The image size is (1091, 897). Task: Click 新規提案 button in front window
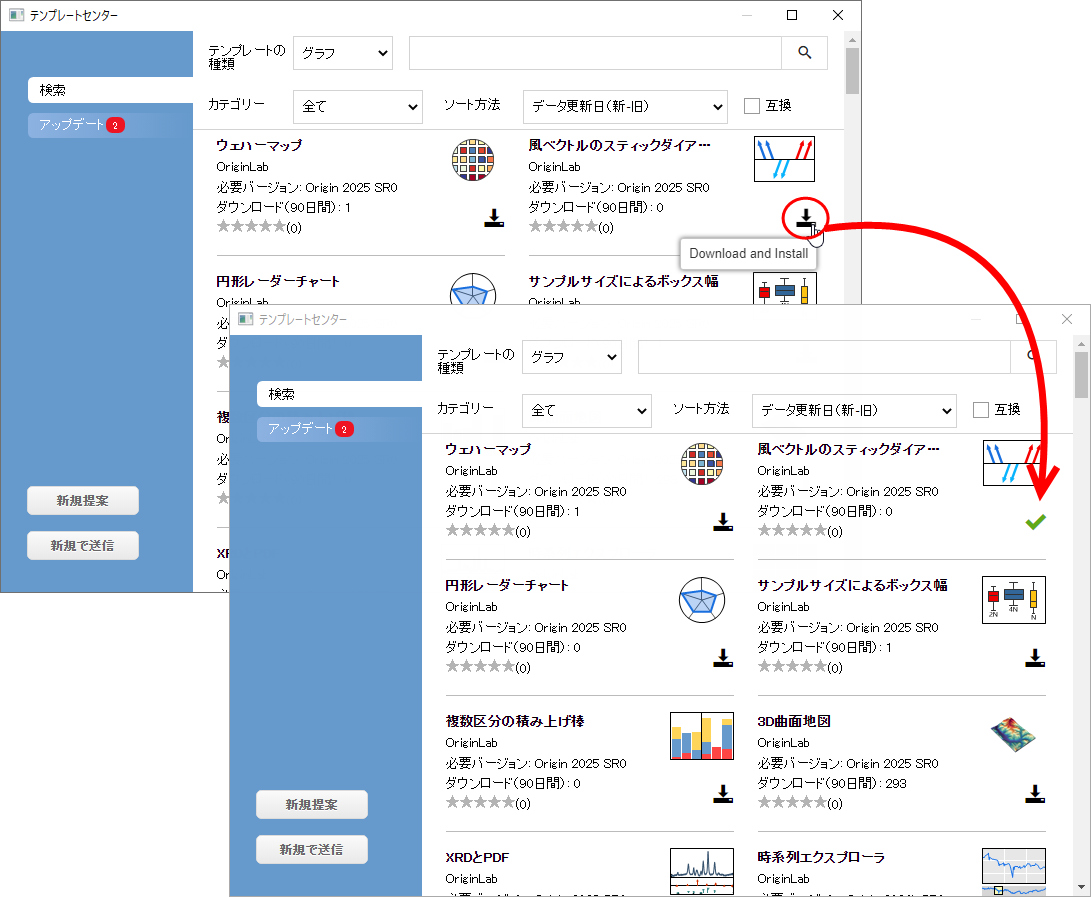(312, 804)
